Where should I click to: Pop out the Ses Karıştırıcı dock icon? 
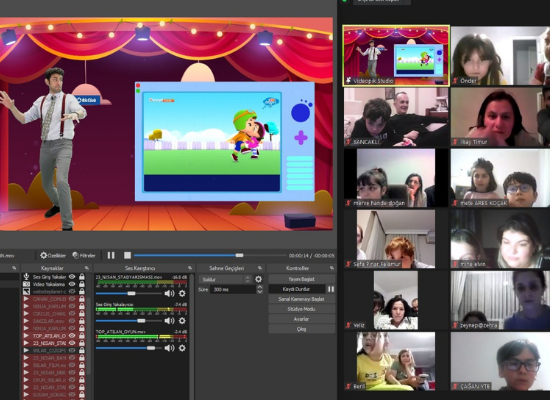[x=190, y=268]
